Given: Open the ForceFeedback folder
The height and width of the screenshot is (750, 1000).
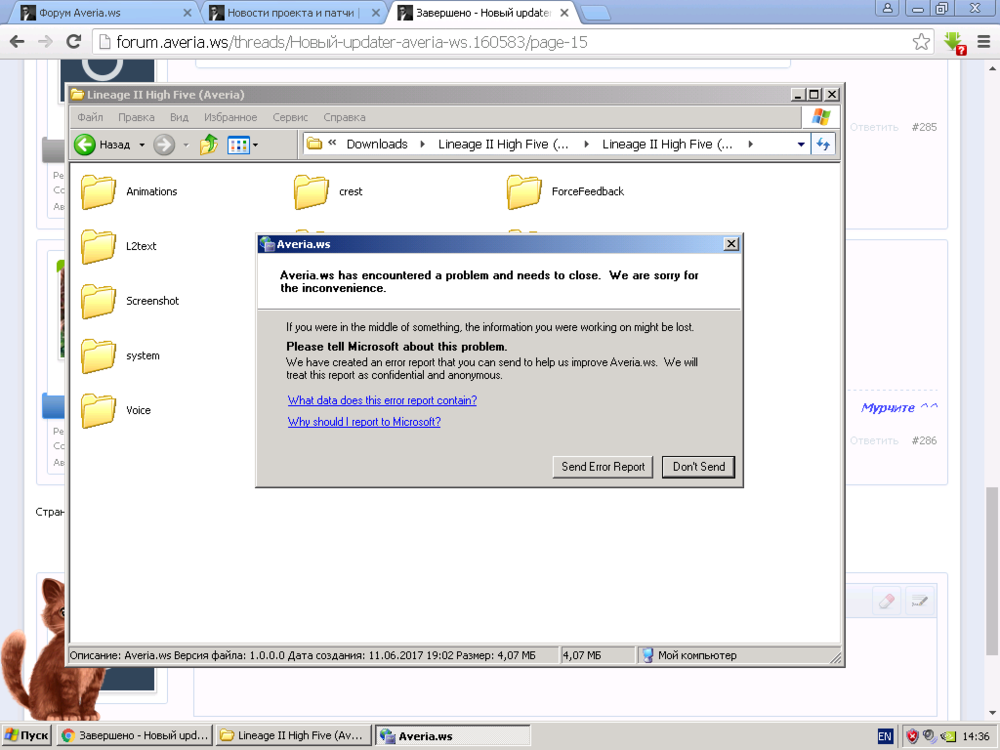Looking at the screenshot, I should 525,192.
